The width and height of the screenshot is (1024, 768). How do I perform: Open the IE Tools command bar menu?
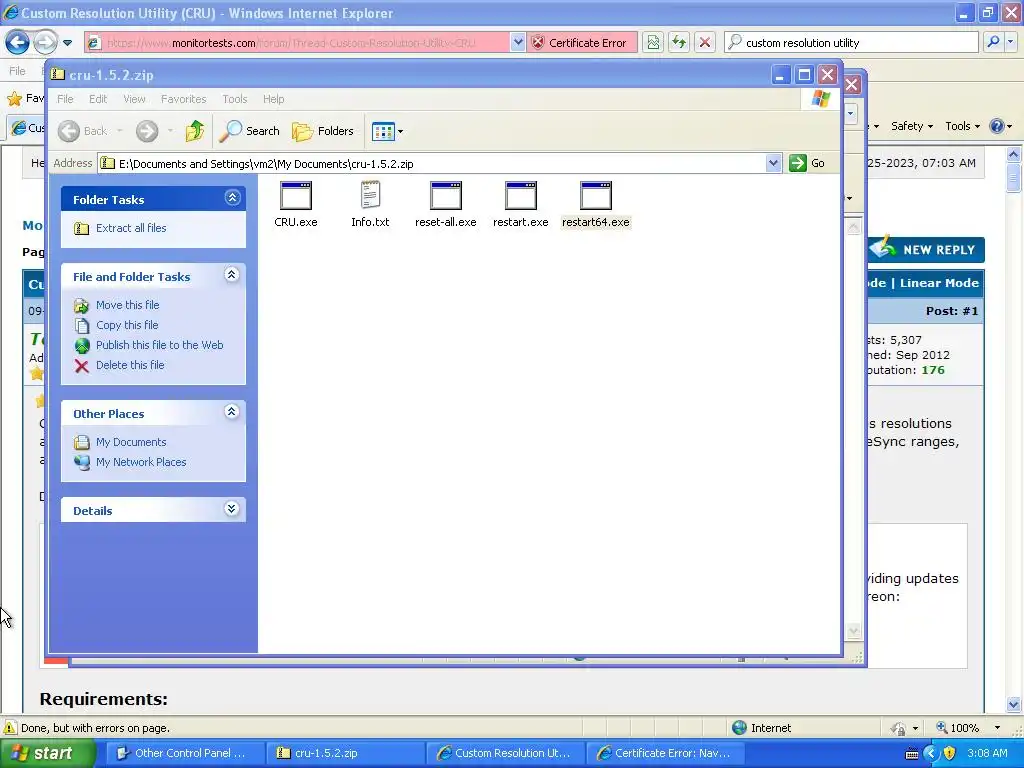[x=962, y=126]
